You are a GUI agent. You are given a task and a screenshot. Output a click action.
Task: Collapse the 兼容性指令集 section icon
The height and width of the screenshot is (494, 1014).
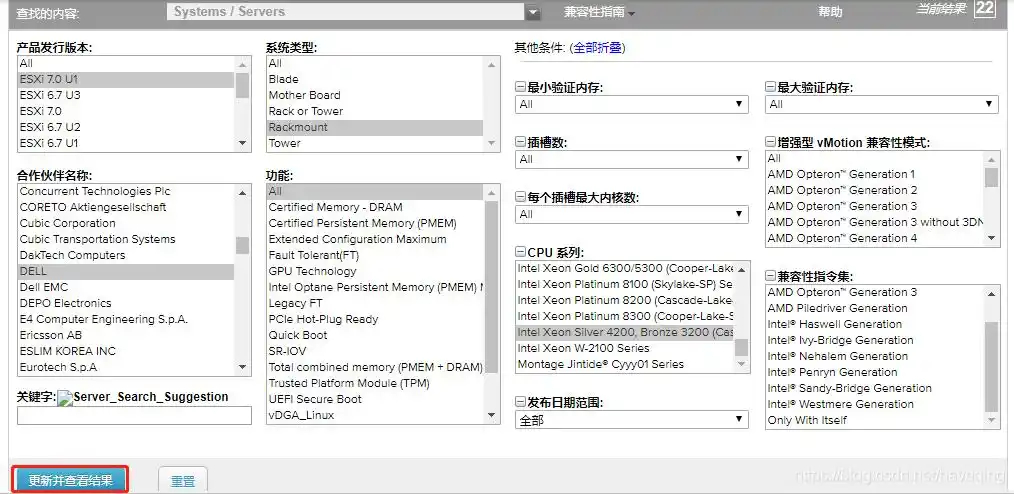[770, 277]
